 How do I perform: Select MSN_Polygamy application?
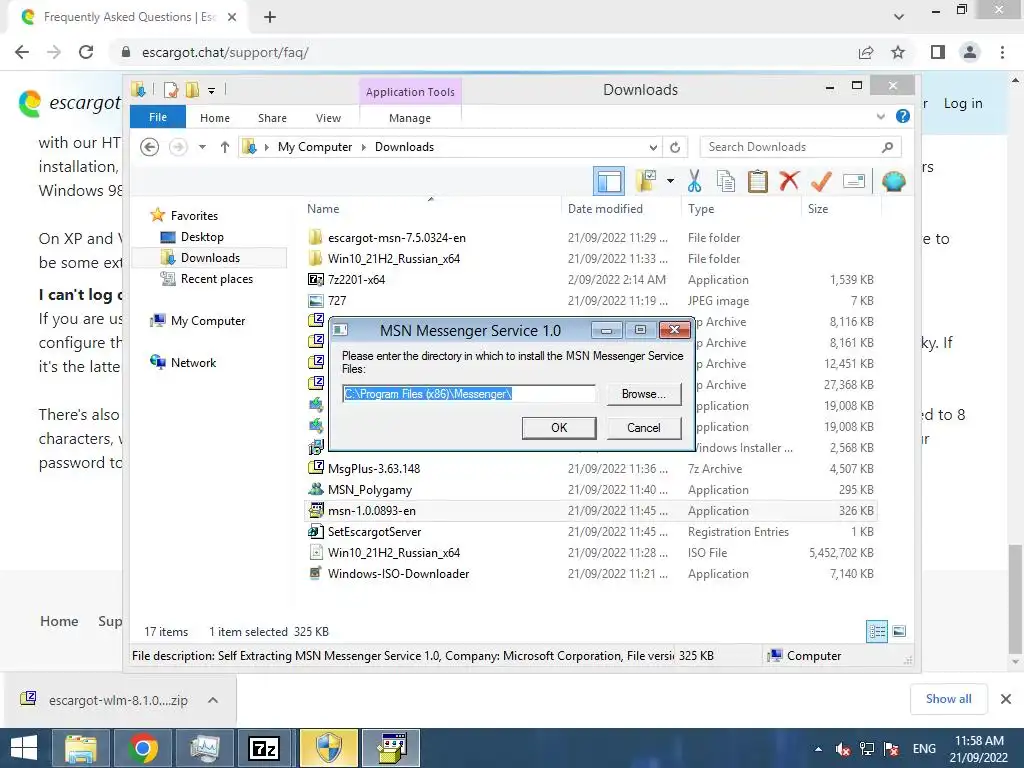(370, 490)
